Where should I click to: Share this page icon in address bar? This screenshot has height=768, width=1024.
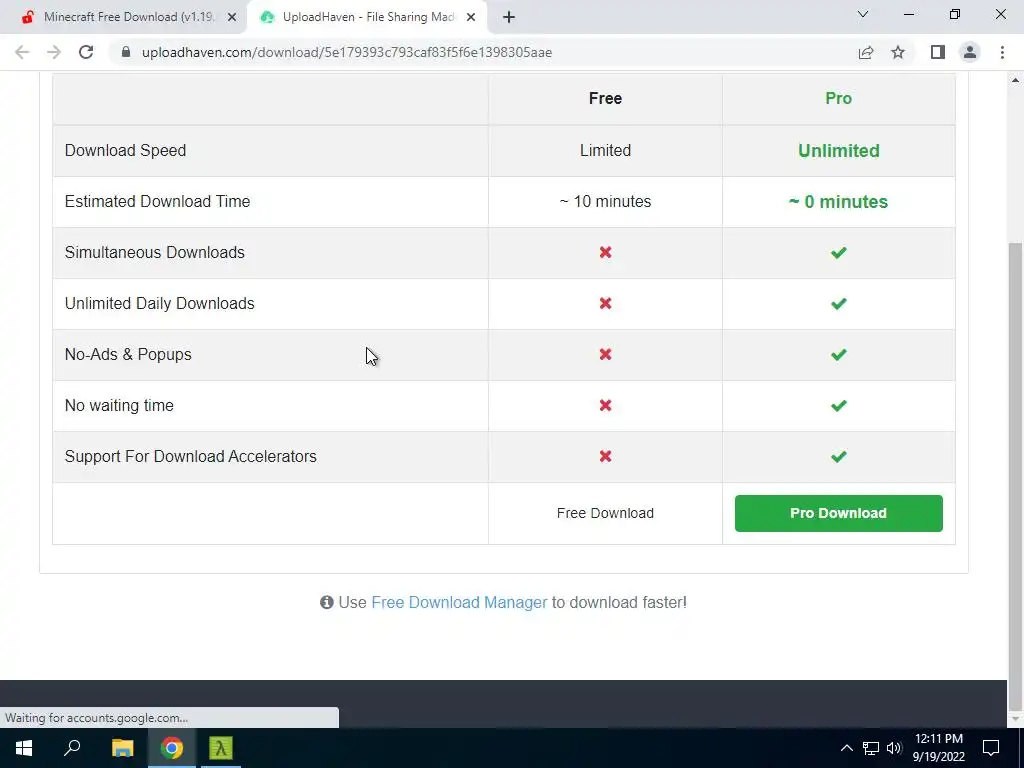pos(866,52)
